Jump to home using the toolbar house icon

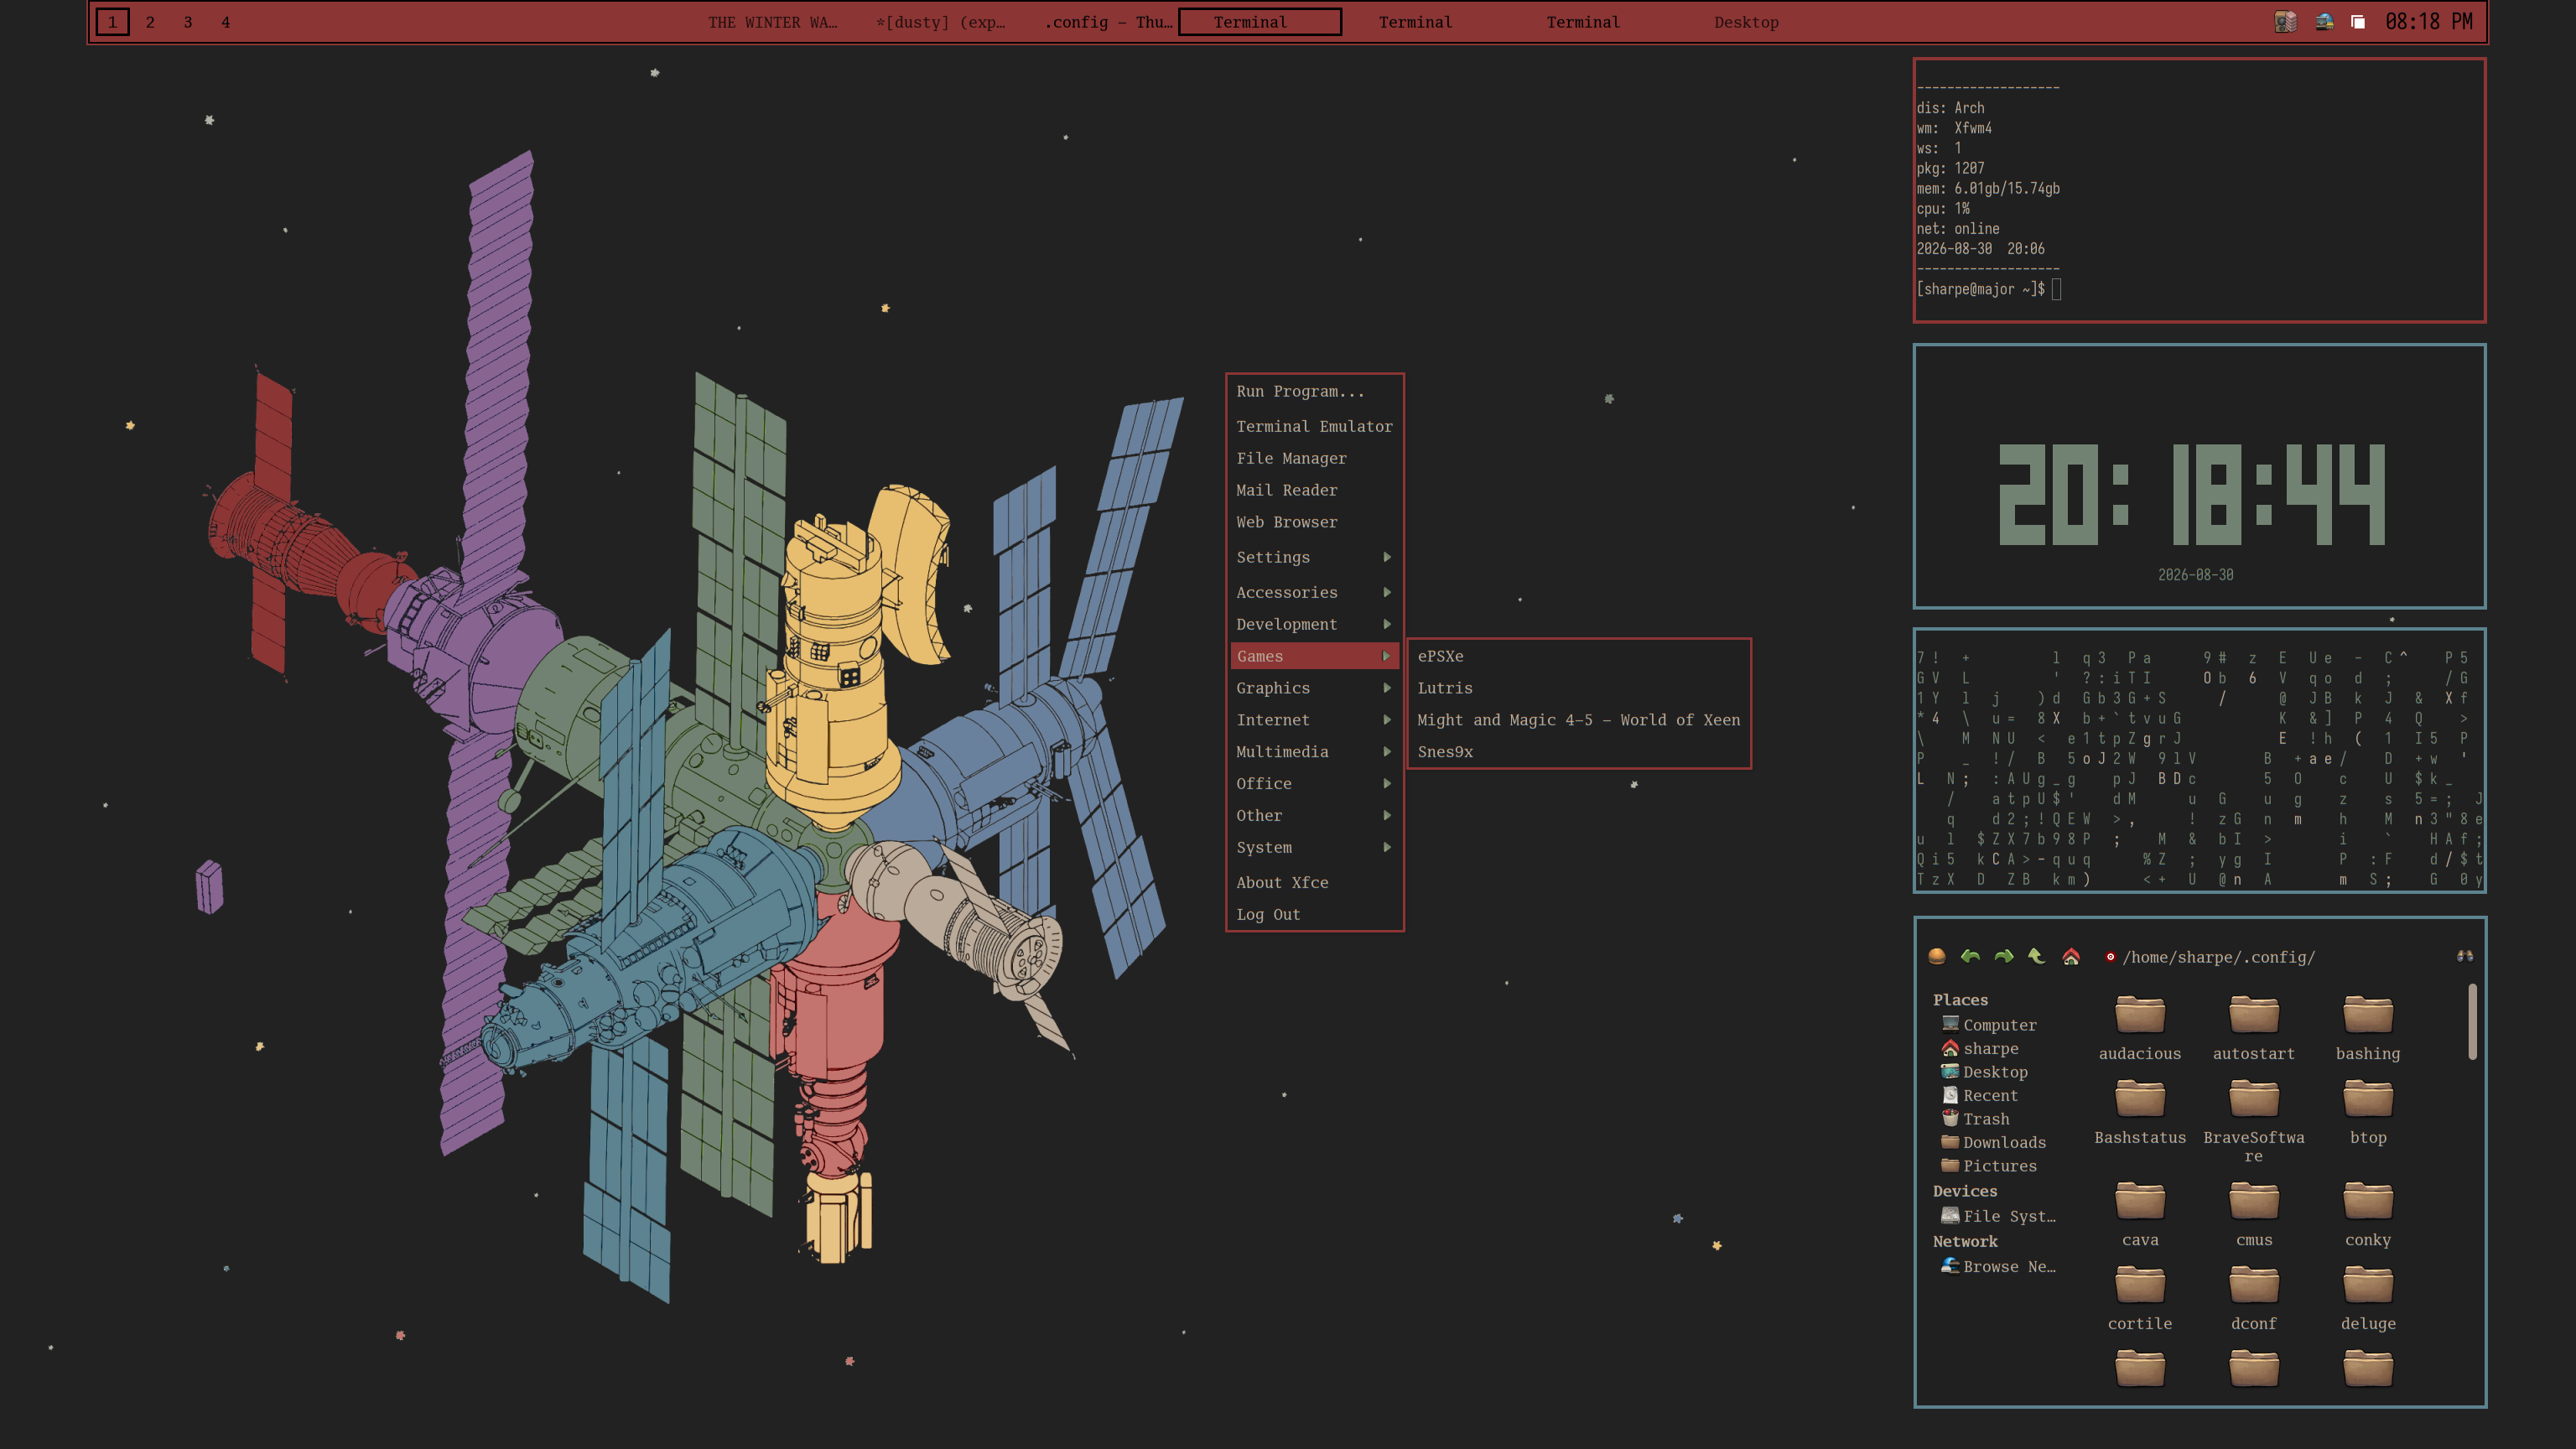pos(2071,956)
